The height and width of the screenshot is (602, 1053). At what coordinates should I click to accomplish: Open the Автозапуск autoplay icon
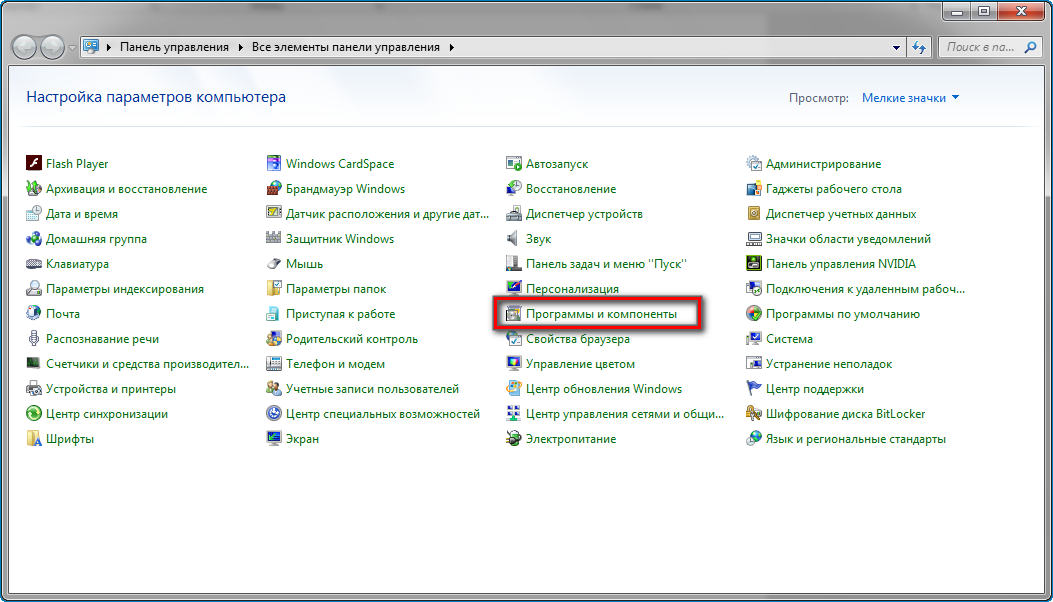(514, 164)
